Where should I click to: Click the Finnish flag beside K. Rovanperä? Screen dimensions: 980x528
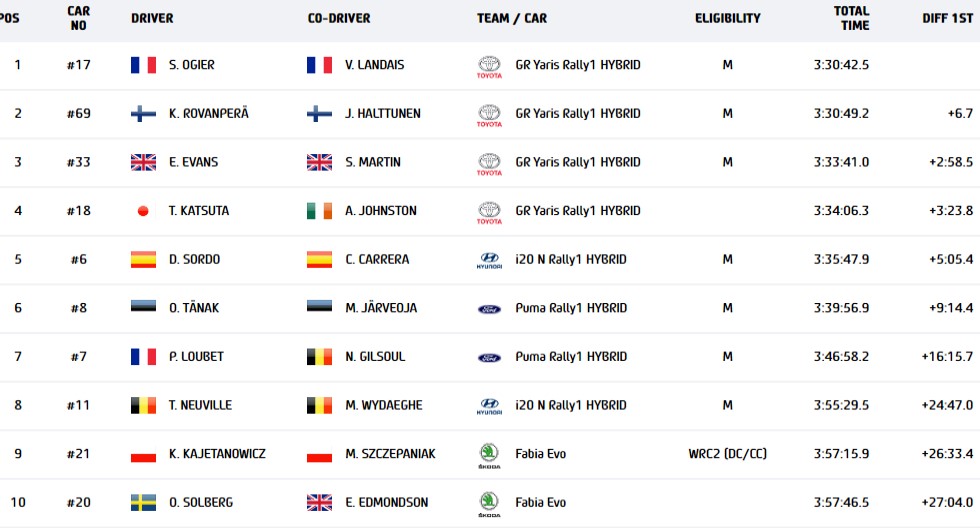[143, 114]
